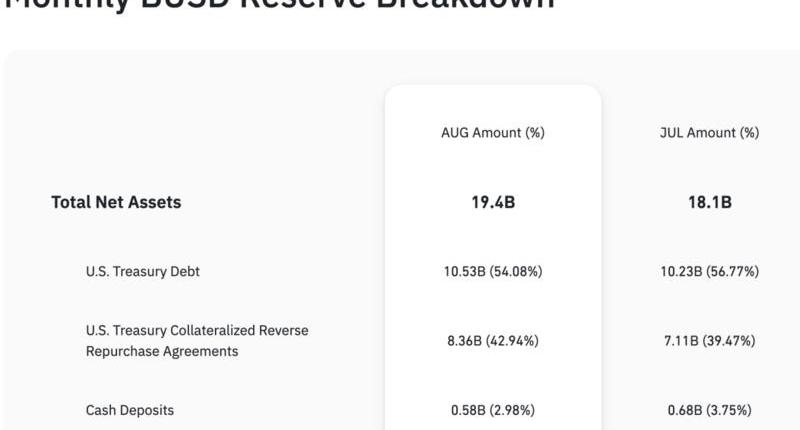Click the 10.53B August Treasury Debt amount
The image size is (800, 430).
pyautogui.click(x=464, y=271)
